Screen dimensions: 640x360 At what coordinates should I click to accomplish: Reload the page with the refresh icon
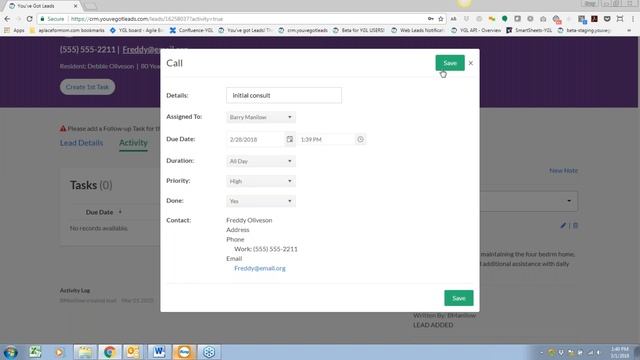click(x=29, y=19)
